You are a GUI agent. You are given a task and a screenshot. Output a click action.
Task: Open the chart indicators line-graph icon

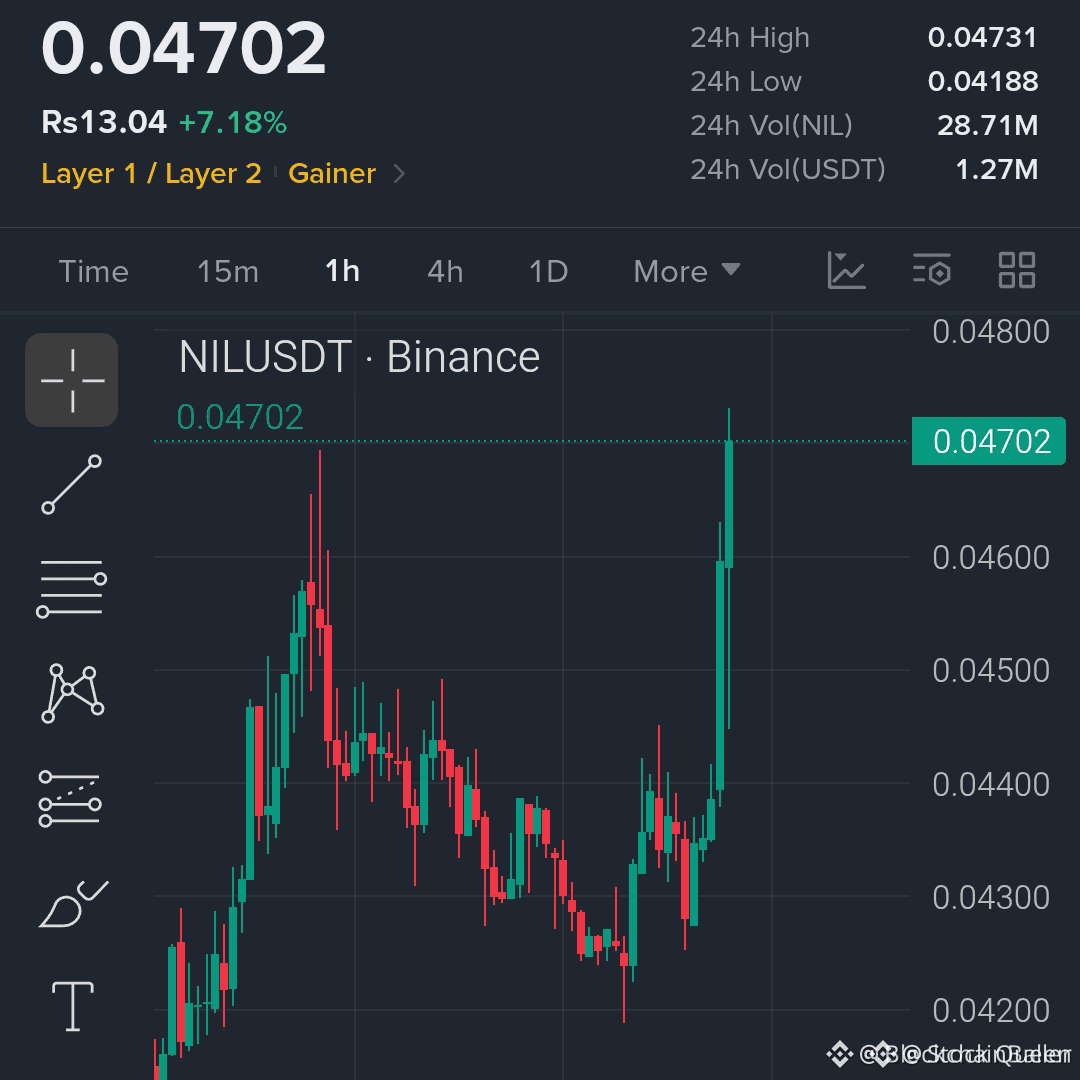tap(846, 270)
